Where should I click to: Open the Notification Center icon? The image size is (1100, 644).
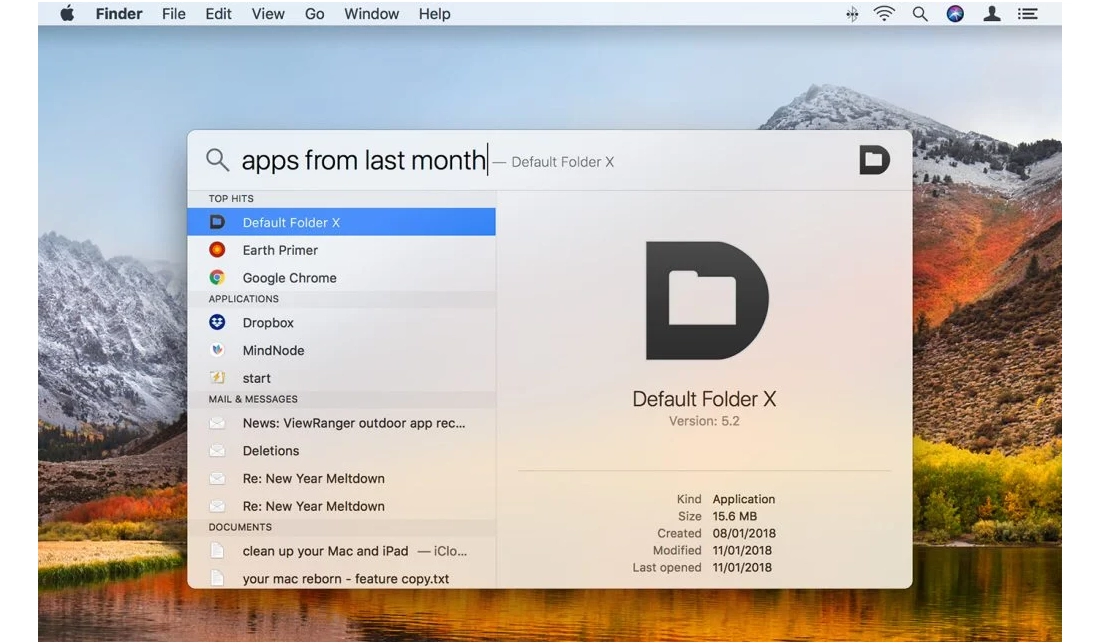[1027, 14]
